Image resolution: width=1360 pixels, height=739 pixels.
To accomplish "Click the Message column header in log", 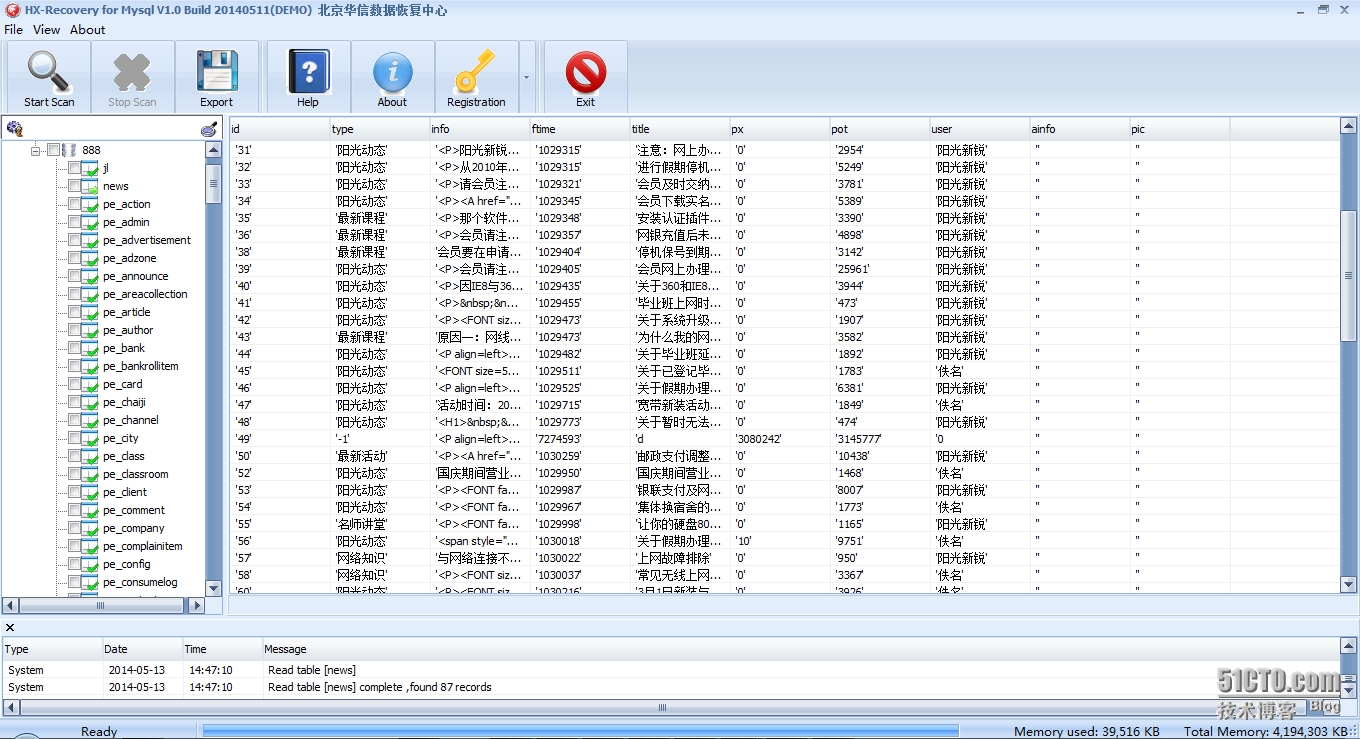I will (800, 649).
